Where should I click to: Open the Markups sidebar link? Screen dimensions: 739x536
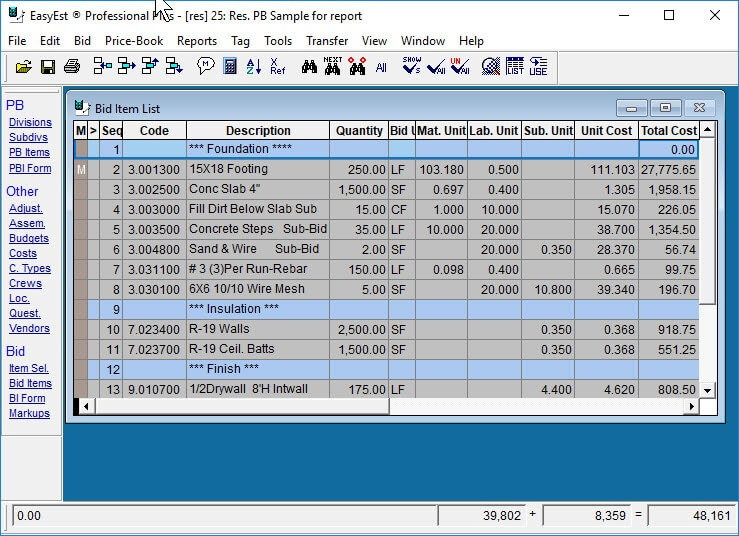(29, 413)
